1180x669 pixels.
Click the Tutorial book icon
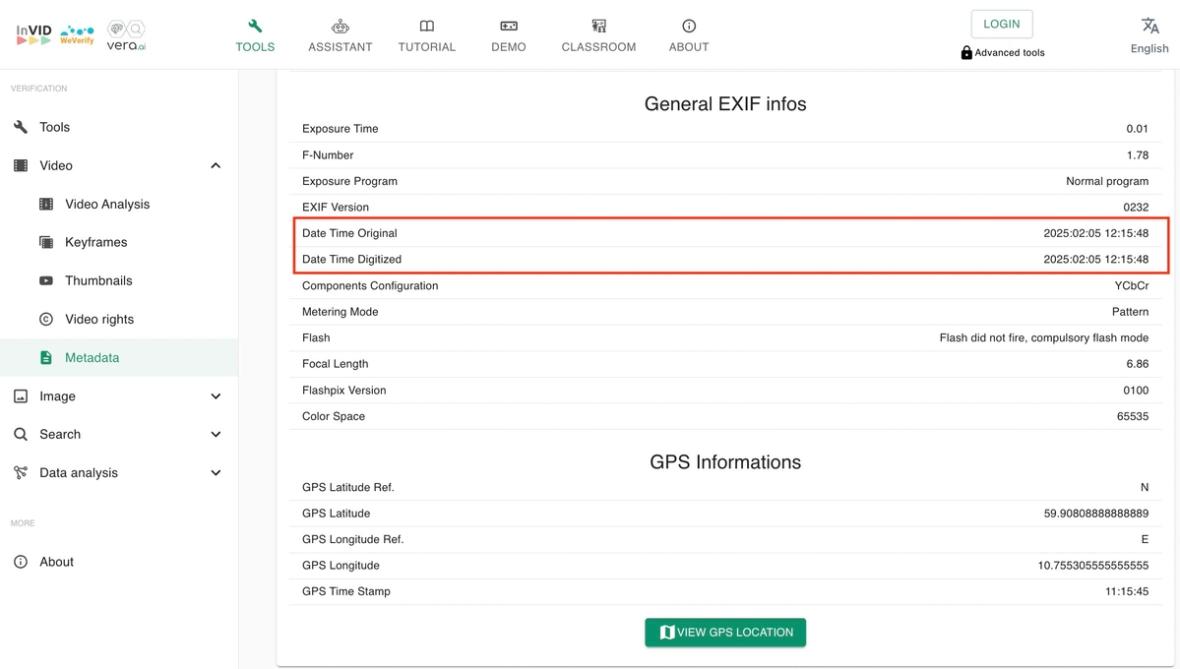pyautogui.click(x=427, y=26)
